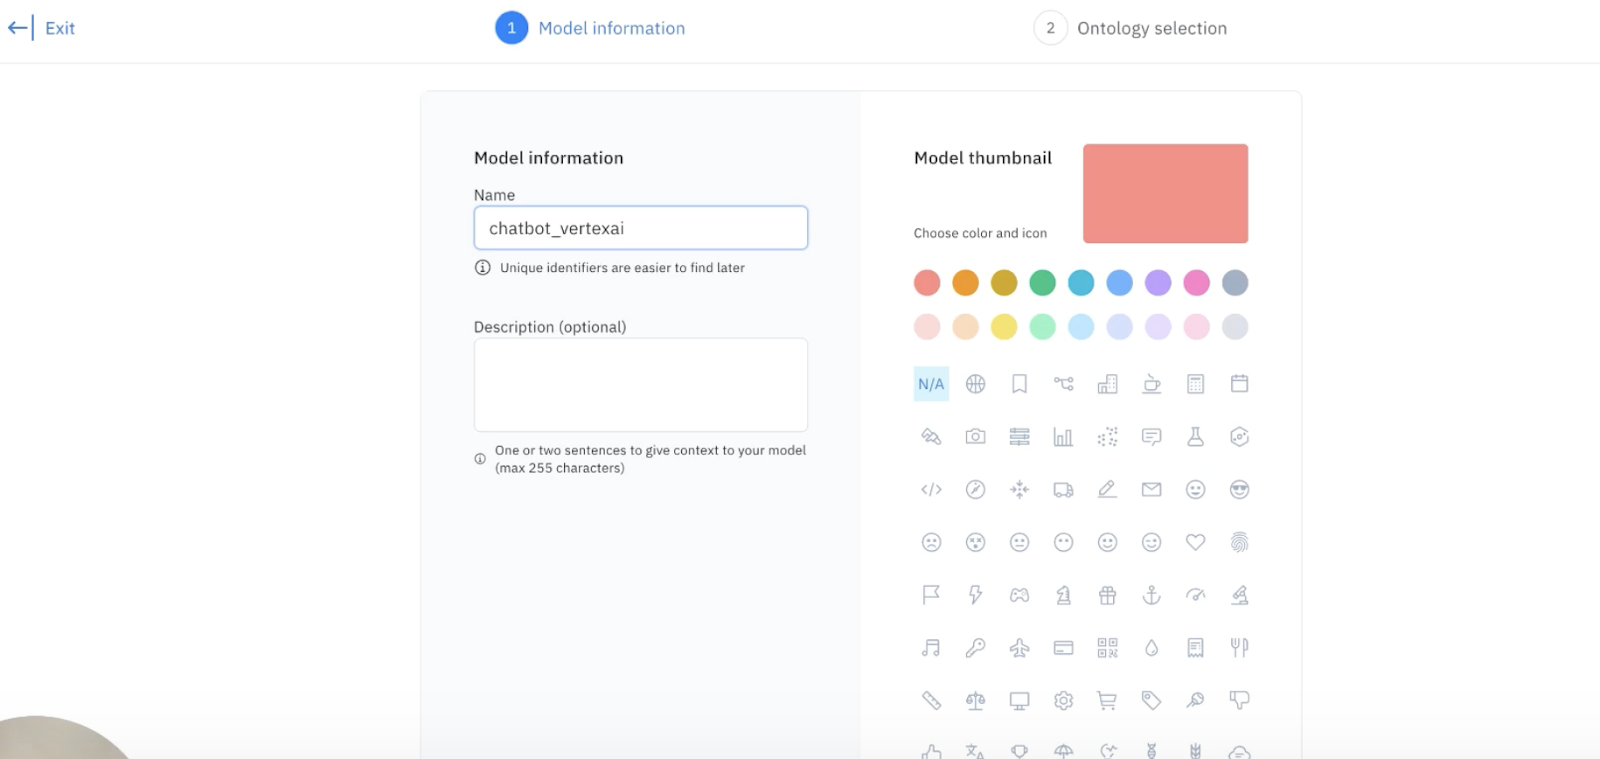Choose the sad frowning face icon
The image size is (1600, 759).
tap(931, 542)
